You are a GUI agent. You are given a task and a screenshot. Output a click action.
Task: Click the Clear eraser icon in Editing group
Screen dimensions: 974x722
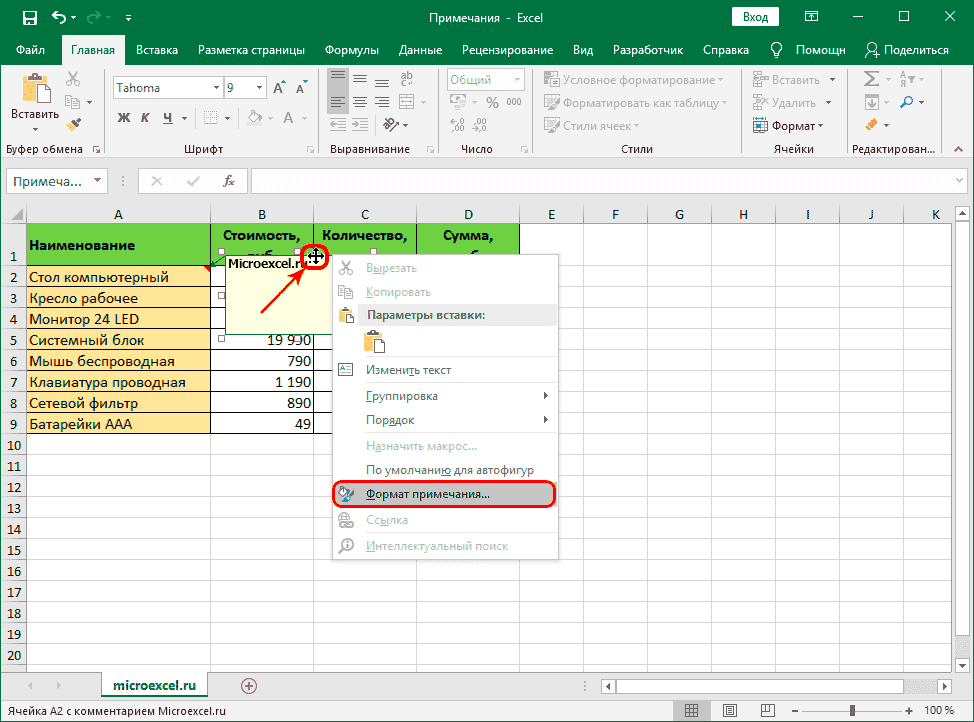click(872, 126)
